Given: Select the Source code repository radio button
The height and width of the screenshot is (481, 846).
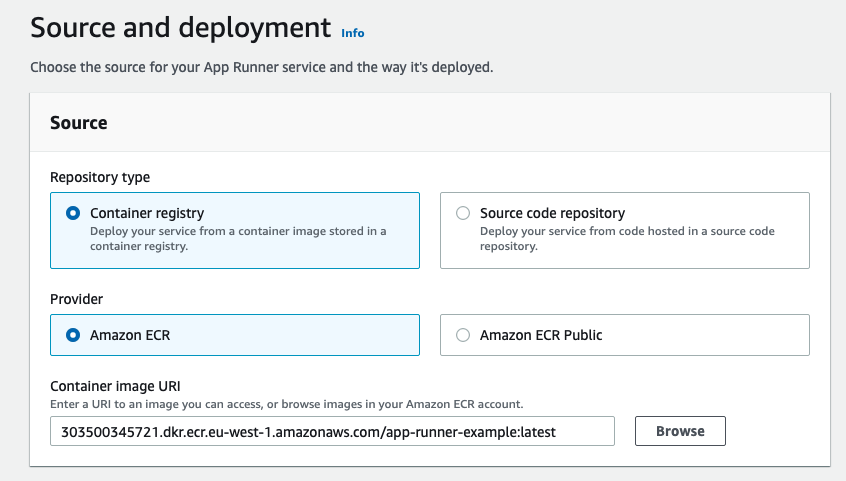Looking at the screenshot, I should [462, 213].
